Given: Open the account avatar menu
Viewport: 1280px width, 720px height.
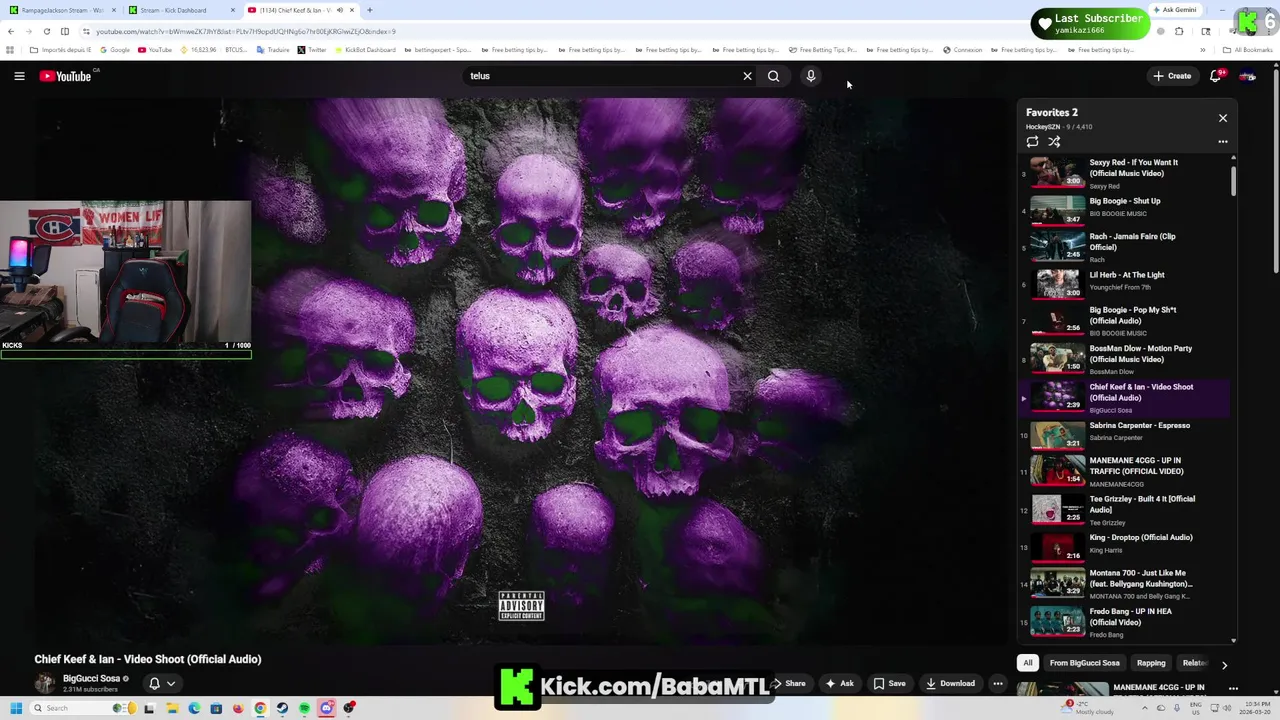Looking at the screenshot, I should tap(1247, 76).
